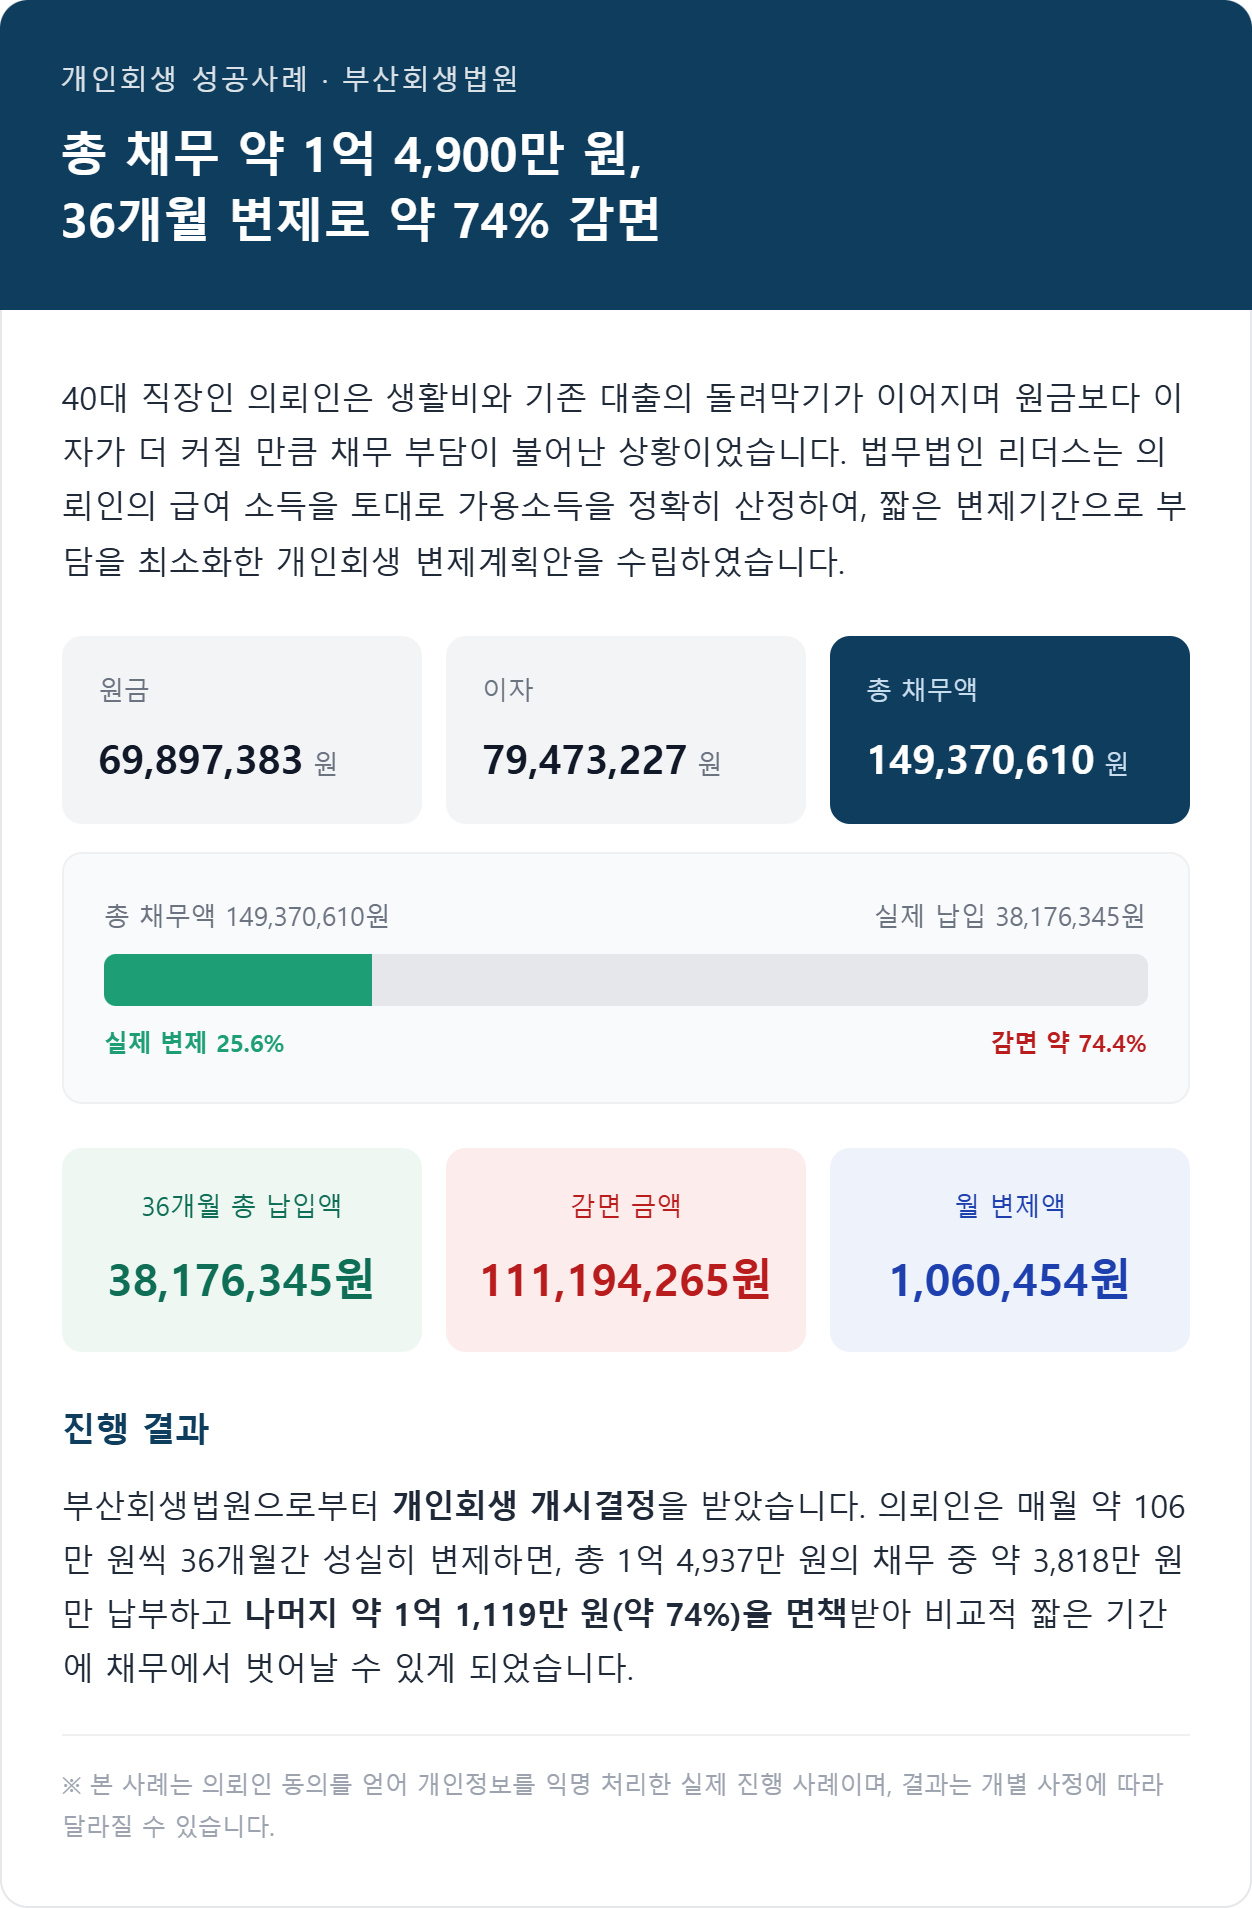1252x1908 pixels.
Task: Click 총 채무액 149,370,610원 label above bar
Action: pos(247,916)
